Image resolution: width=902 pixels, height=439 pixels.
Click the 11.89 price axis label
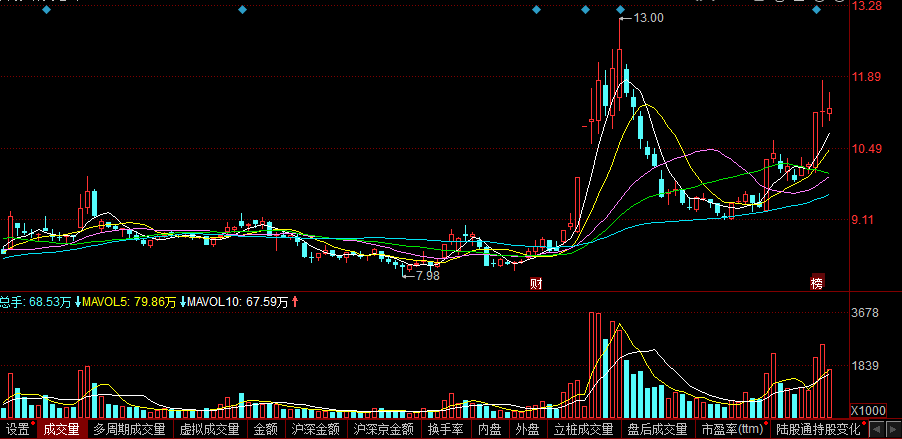coord(867,77)
